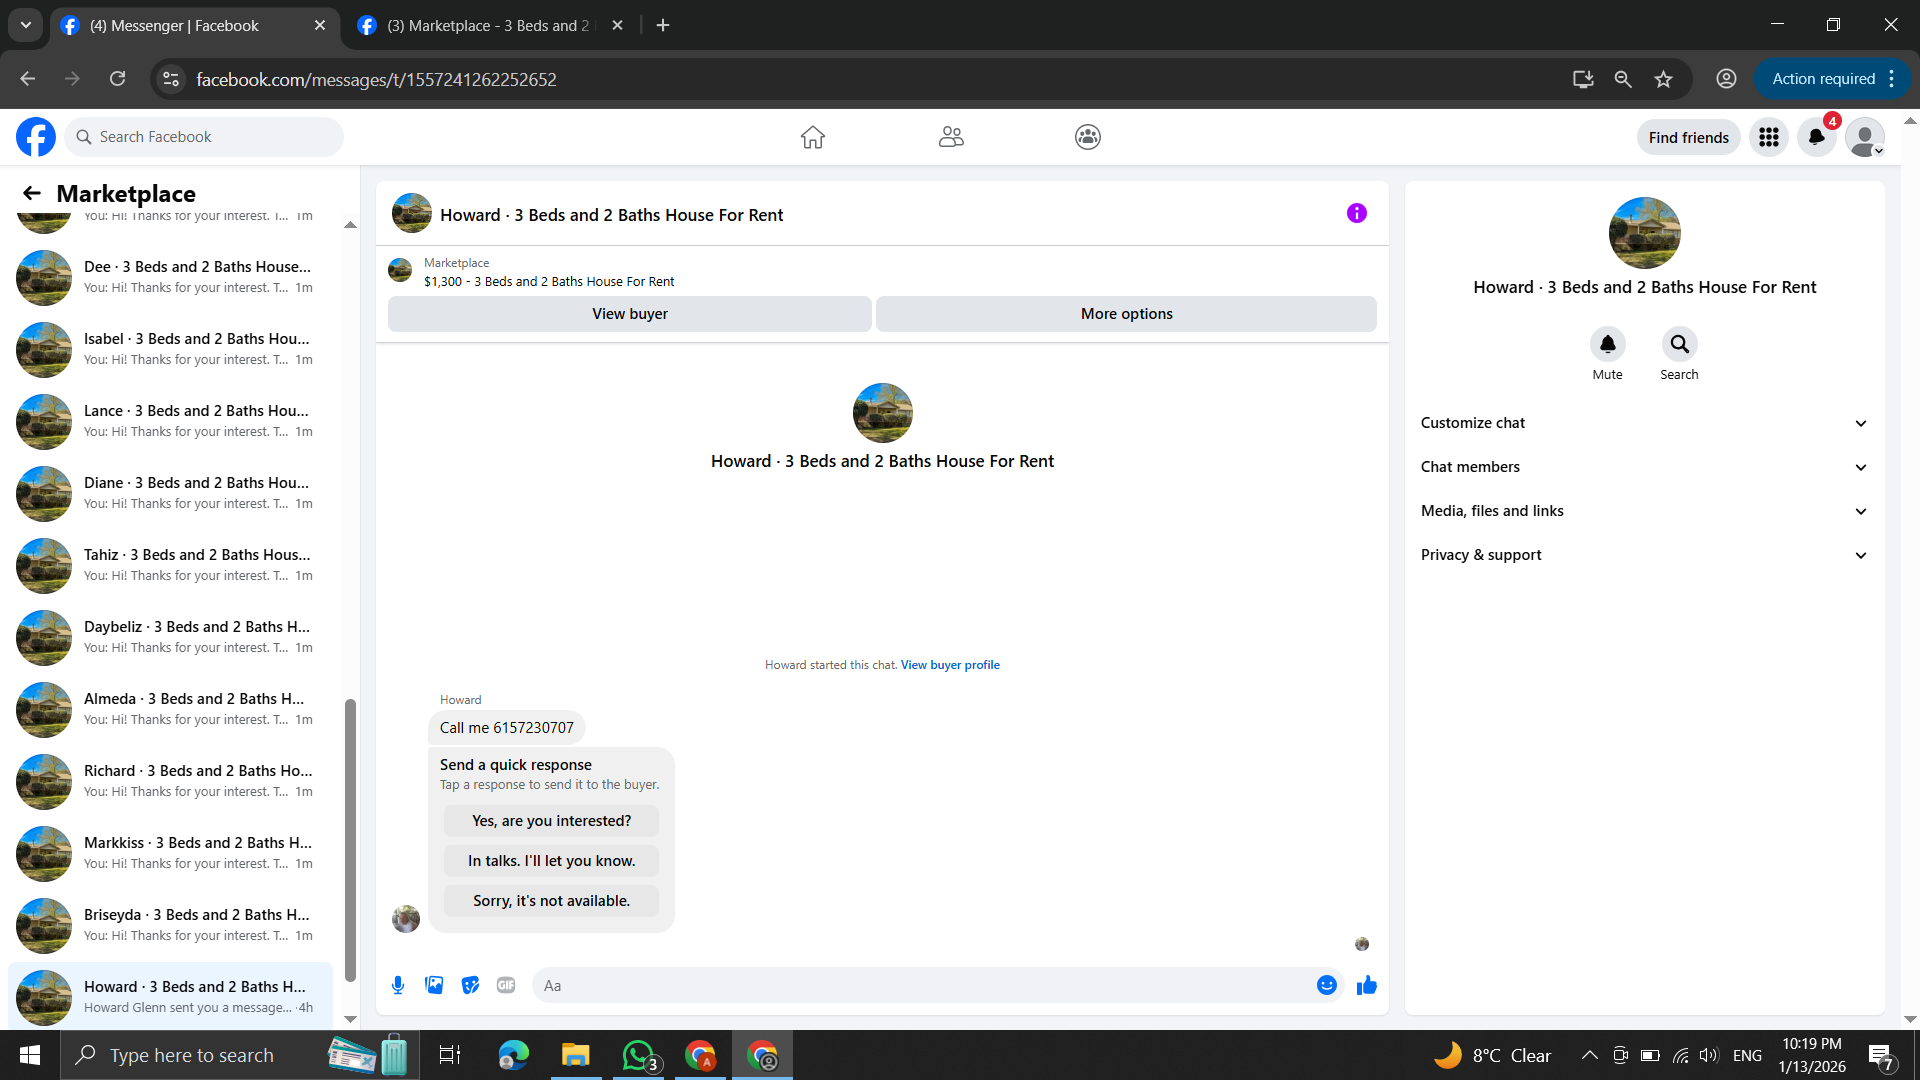The image size is (1920, 1080).
Task: Search within the conversation using the magnifier icon
Action: (1679, 344)
